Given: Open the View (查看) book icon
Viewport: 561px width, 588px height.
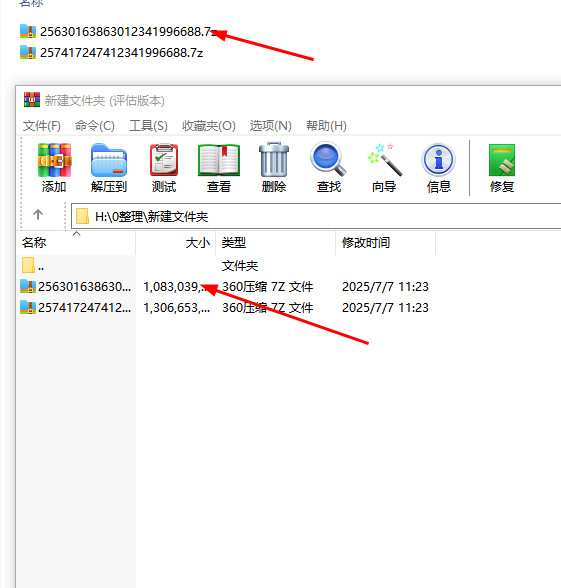Looking at the screenshot, I should click(x=219, y=167).
